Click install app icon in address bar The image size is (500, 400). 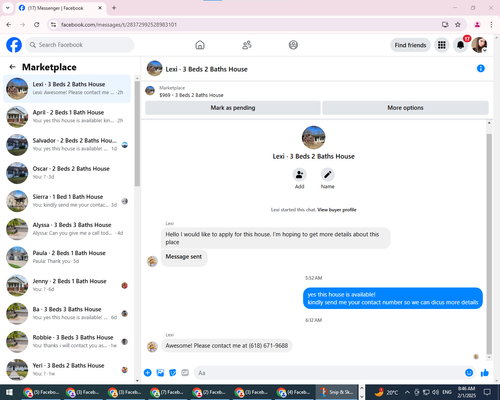[x=445, y=25]
